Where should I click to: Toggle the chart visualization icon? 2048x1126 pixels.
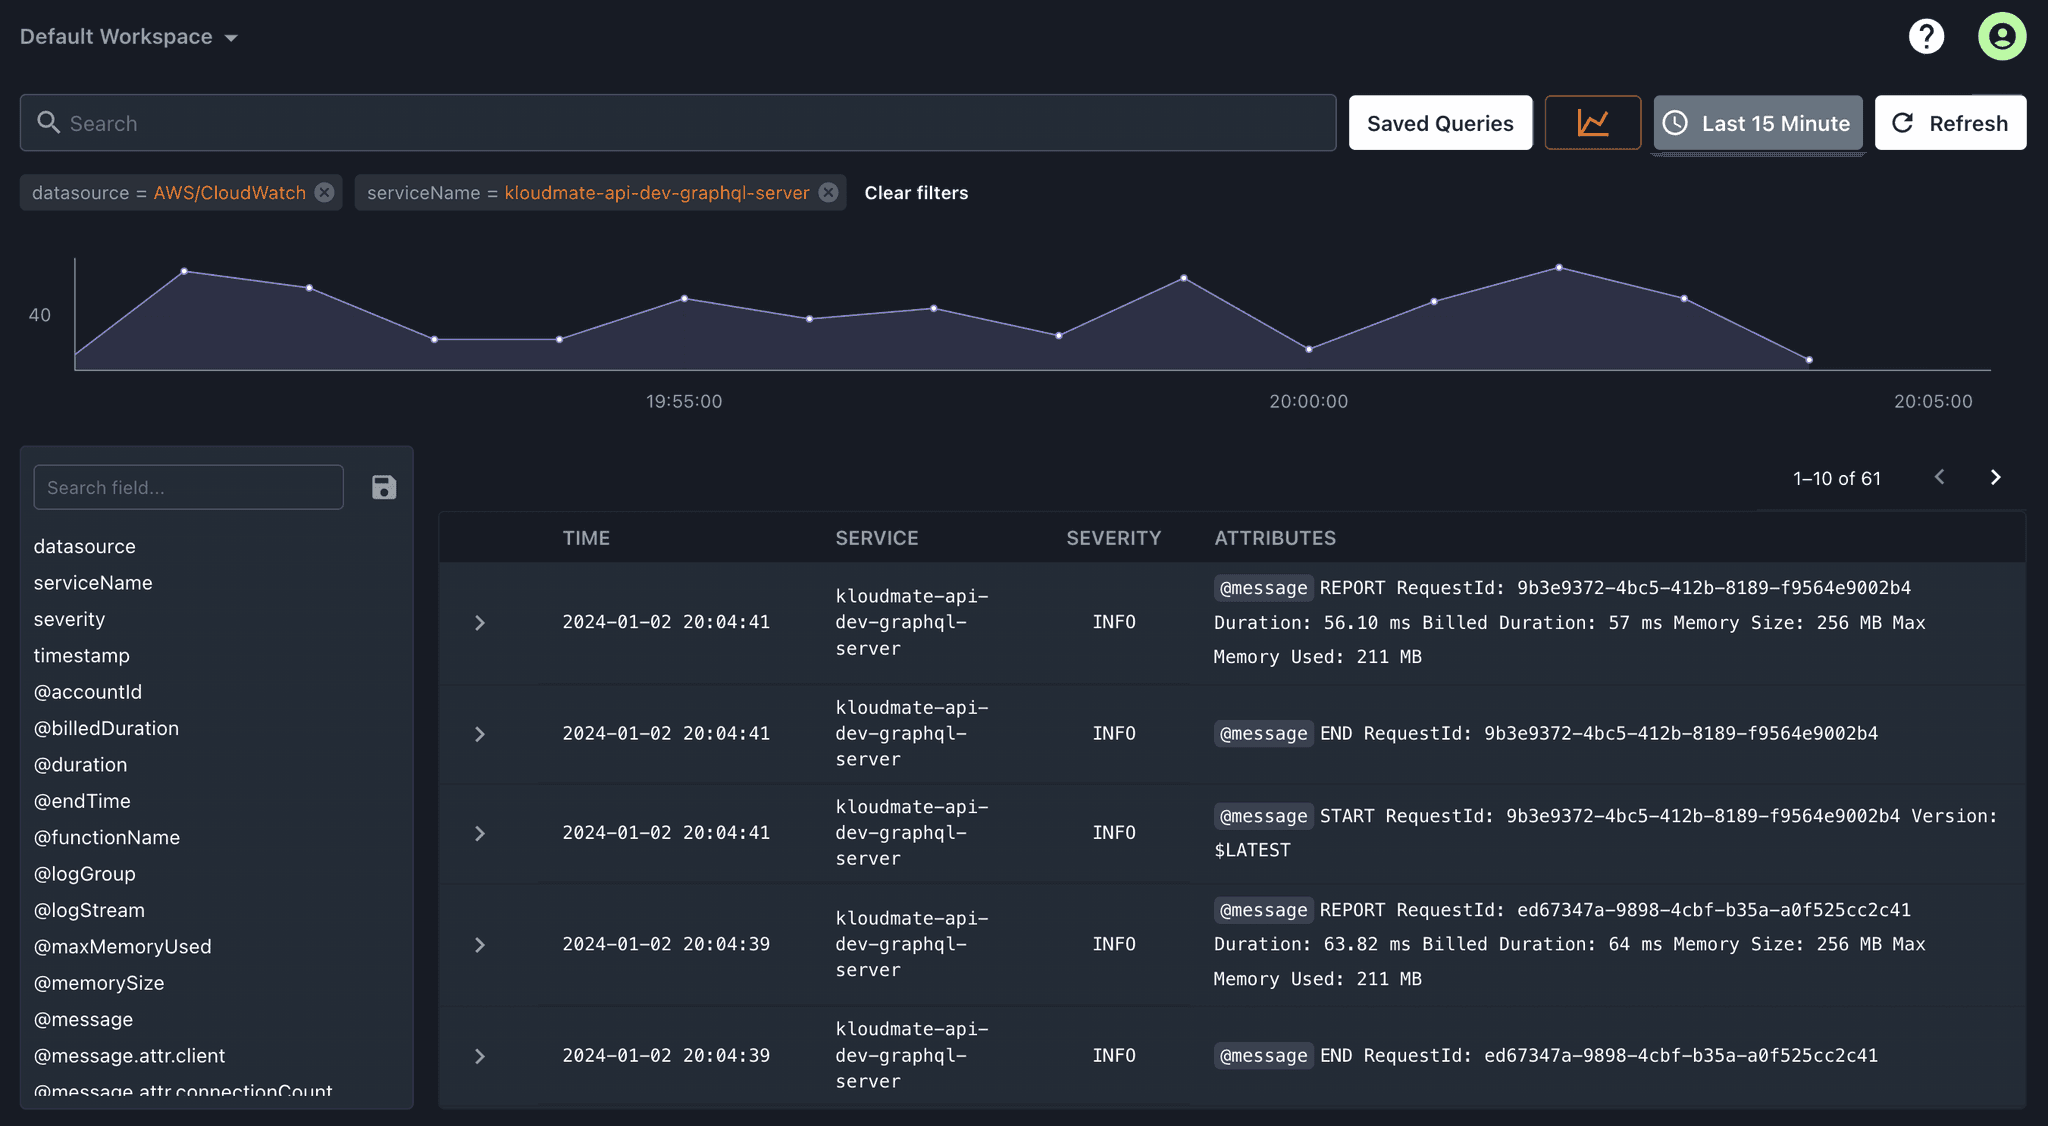[x=1592, y=122]
